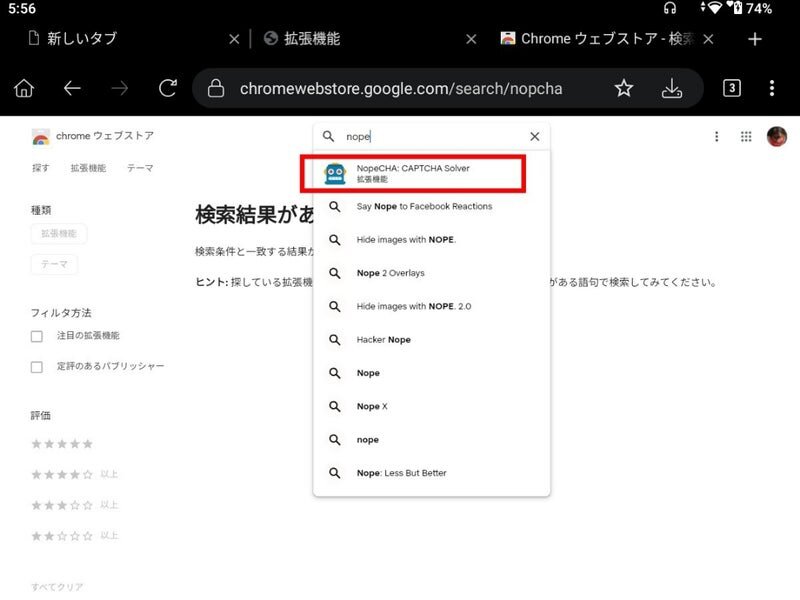Select the テーマ type filter chip
Viewport: 800px width, 600px height.
(54, 264)
